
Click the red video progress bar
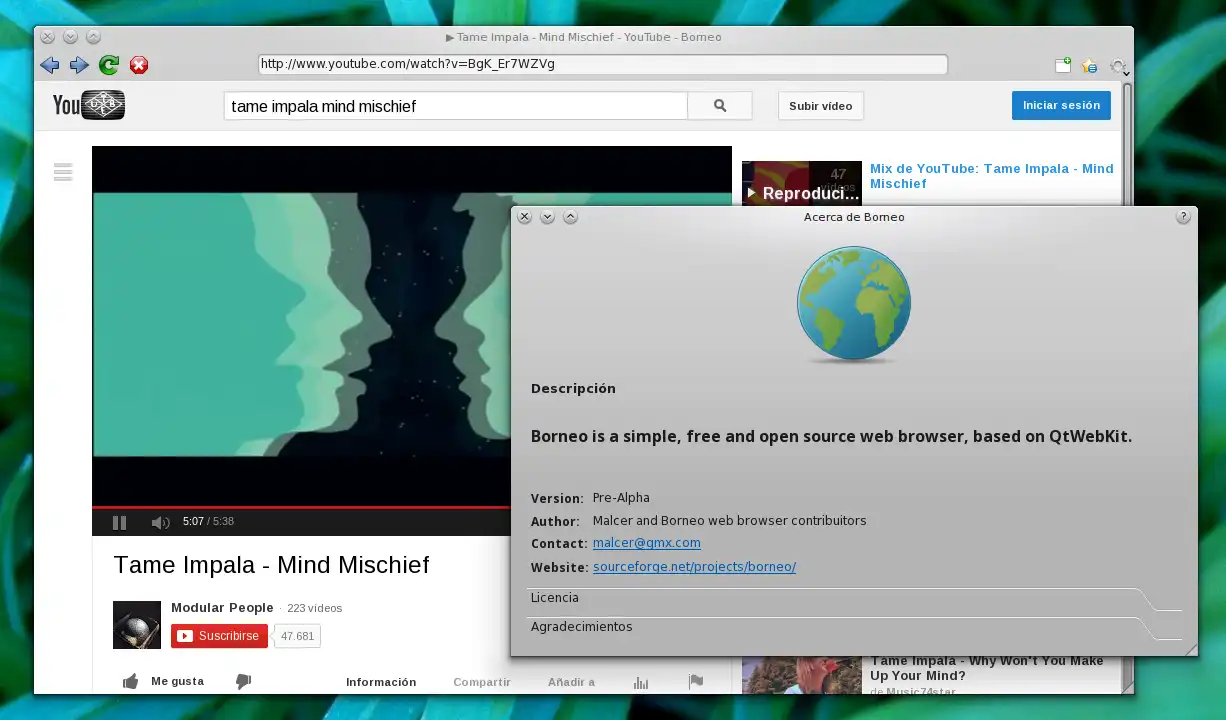pyautogui.click(x=300, y=508)
